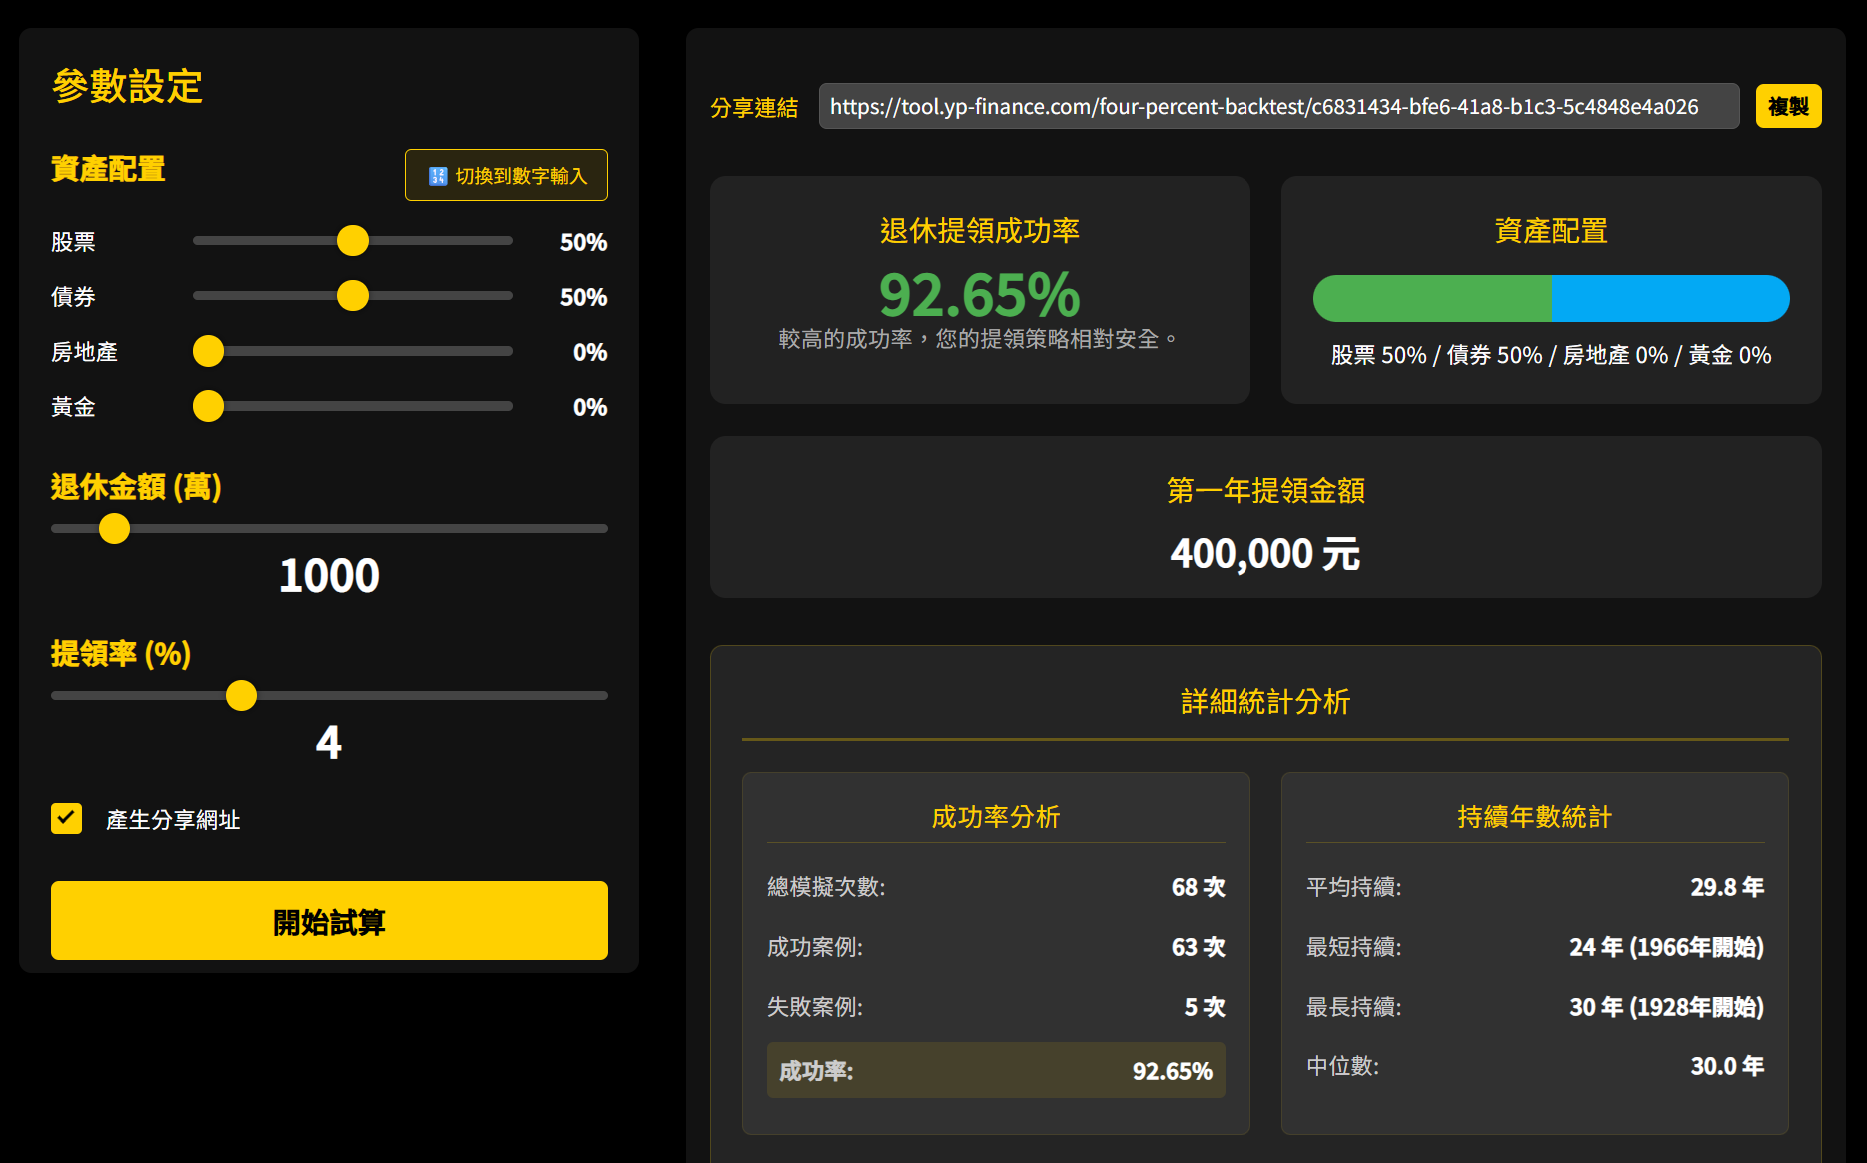The height and width of the screenshot is (1163, 1867).
Task: Click the 29.8 年 average duration value
Action: tap(1727, 887)
